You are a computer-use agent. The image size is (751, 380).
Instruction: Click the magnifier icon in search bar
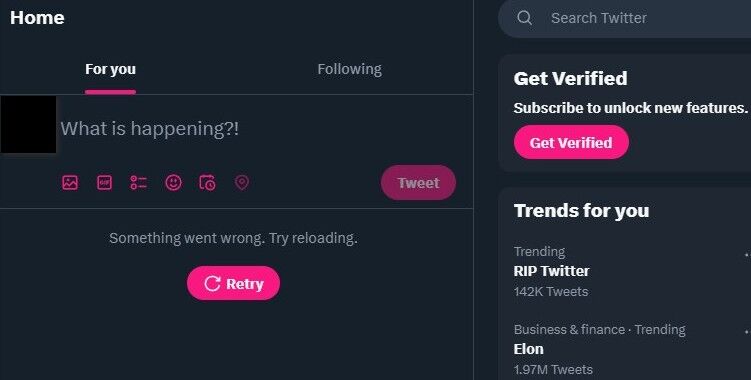pyautogui.click(x=524, y=18)
